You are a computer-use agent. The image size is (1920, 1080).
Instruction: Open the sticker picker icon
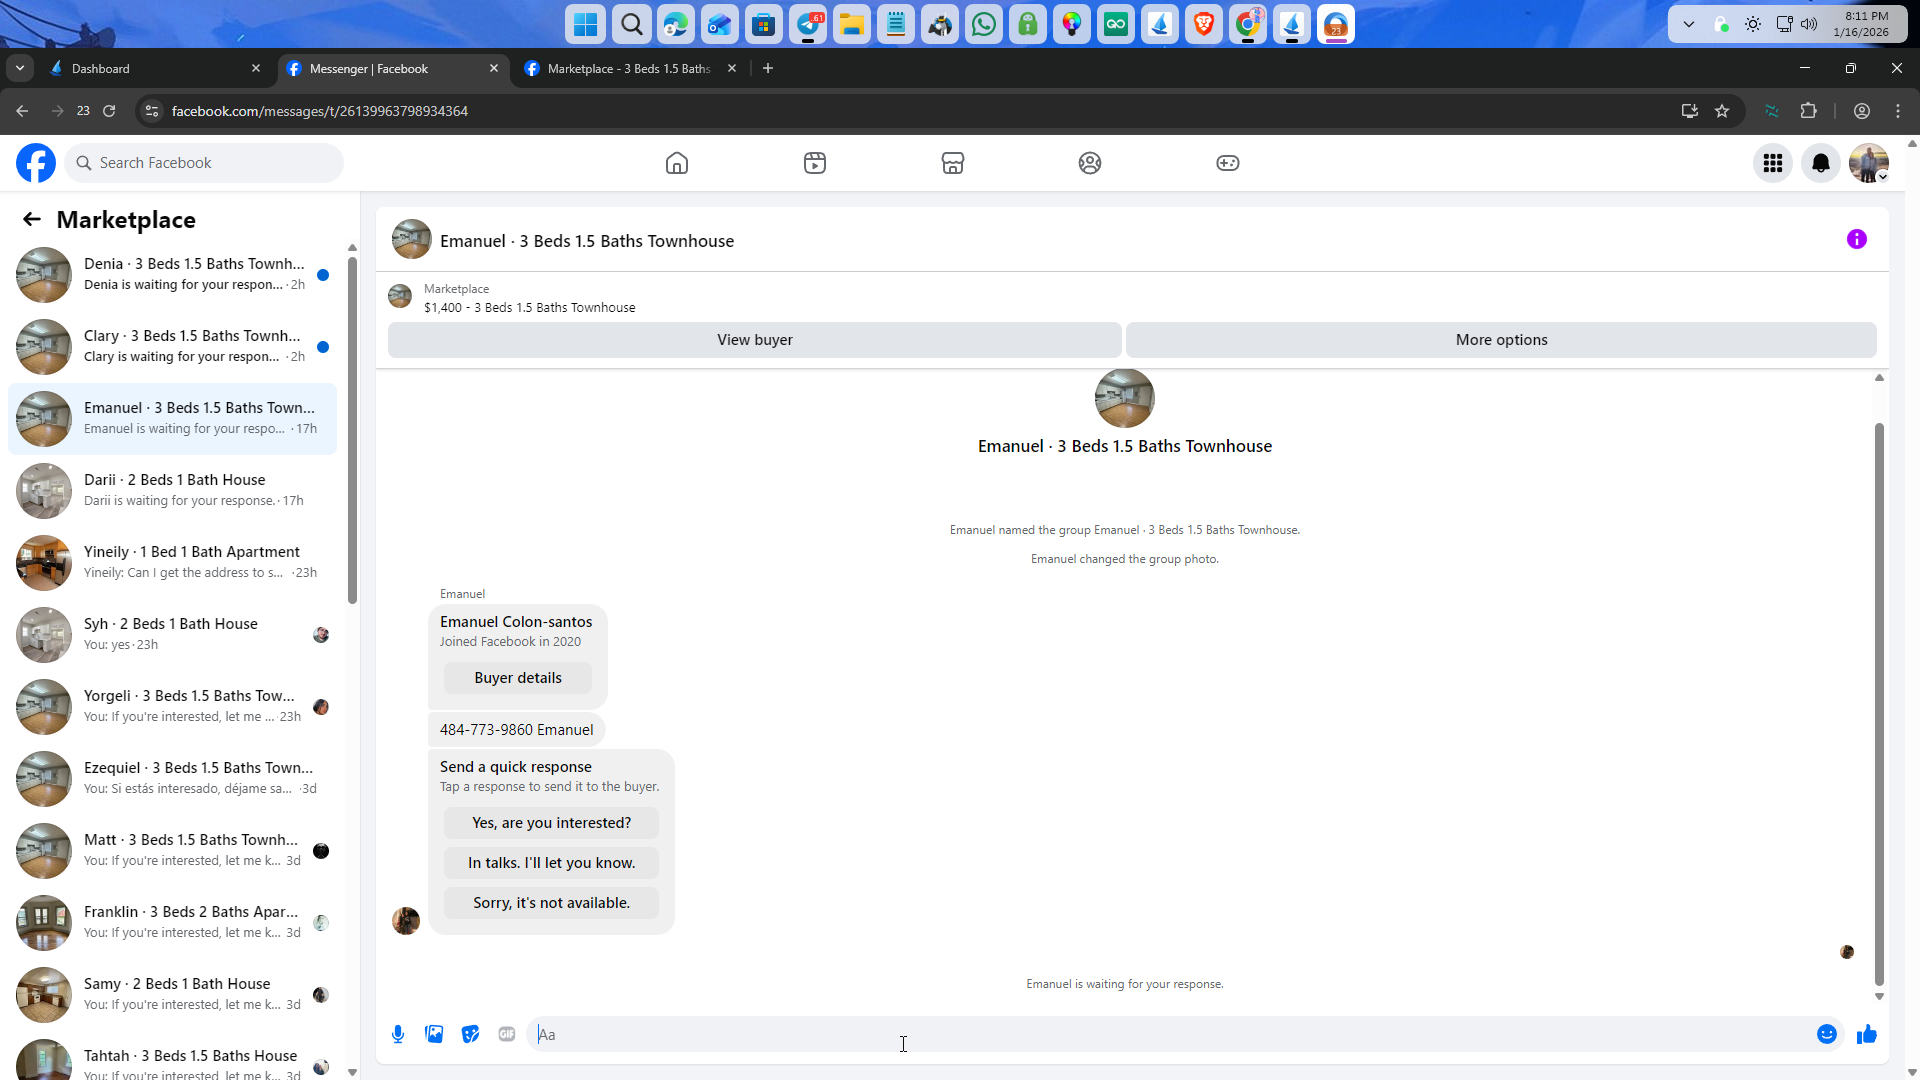click(470, 1034)
